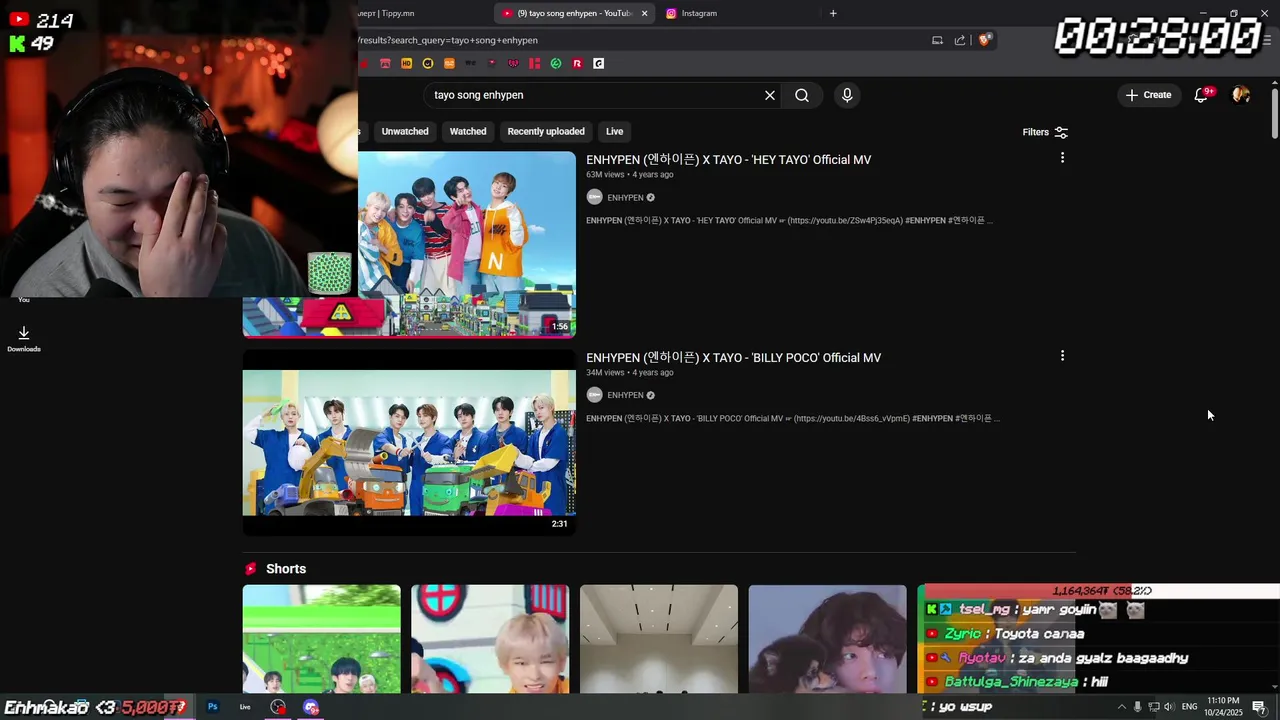The height and width of the screenshot is (720, 1280).
Task: Click the ENHYPEN avatar under BILLY POCO
Action: [594, 395]
